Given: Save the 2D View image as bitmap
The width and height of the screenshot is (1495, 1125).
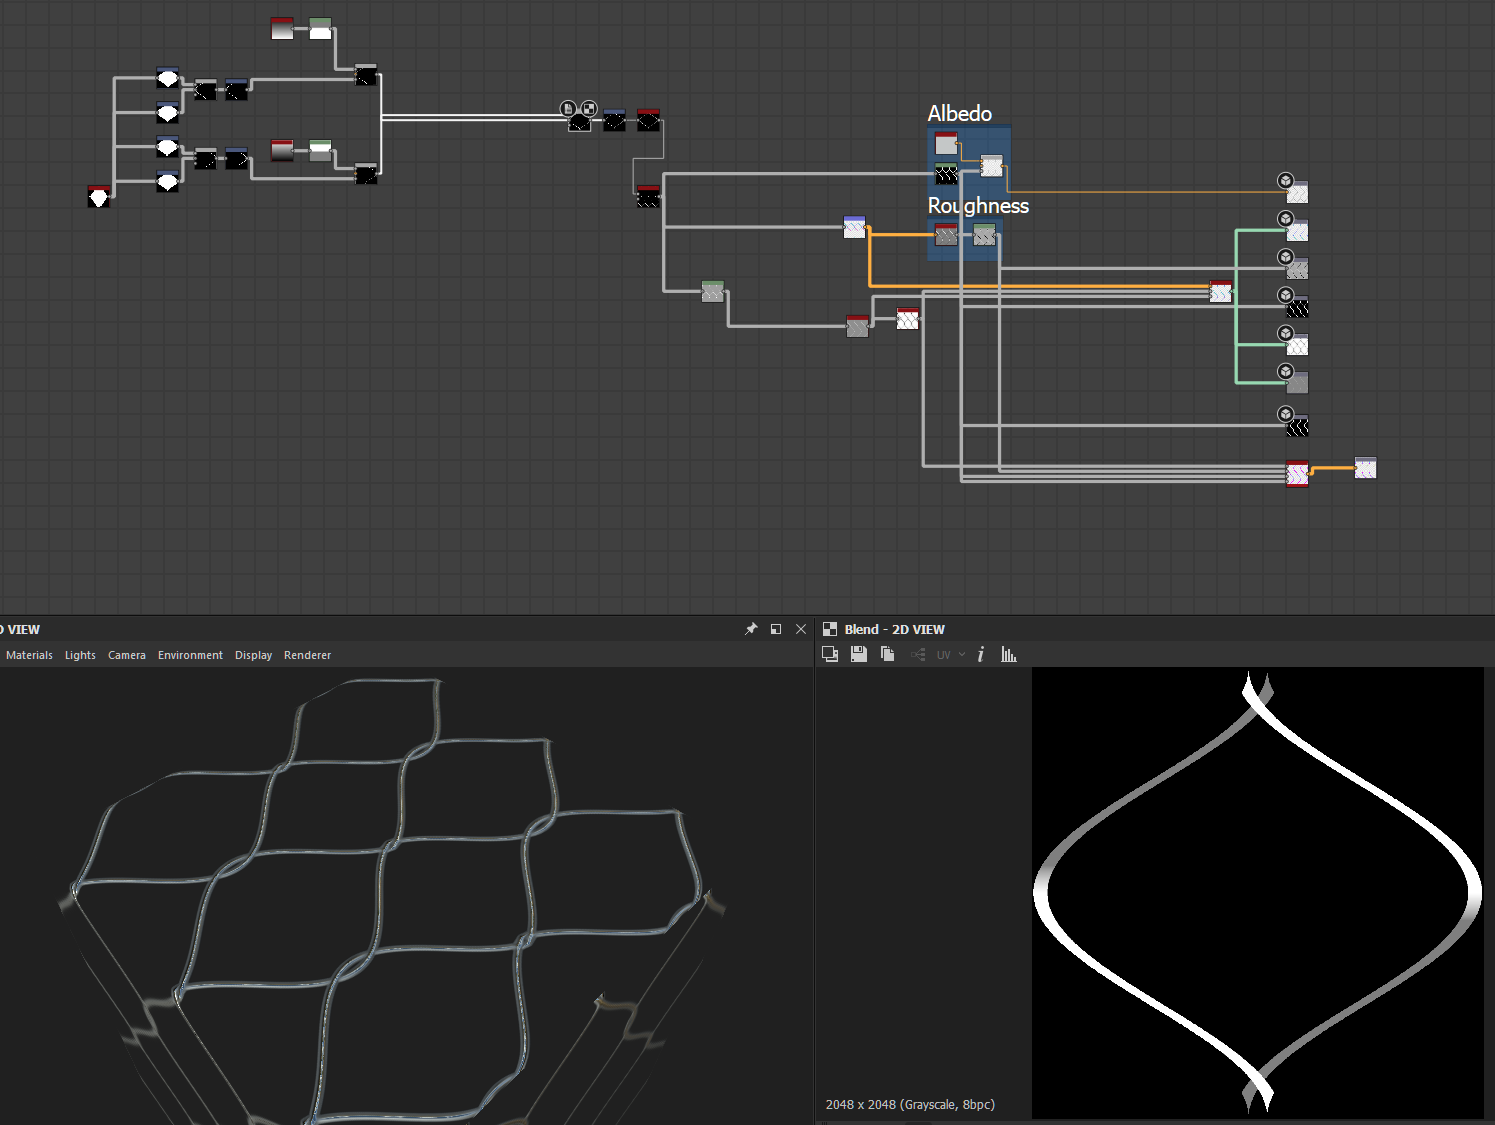Looking at the screenshot, I should pyautogui.click(x=859, y=654).
